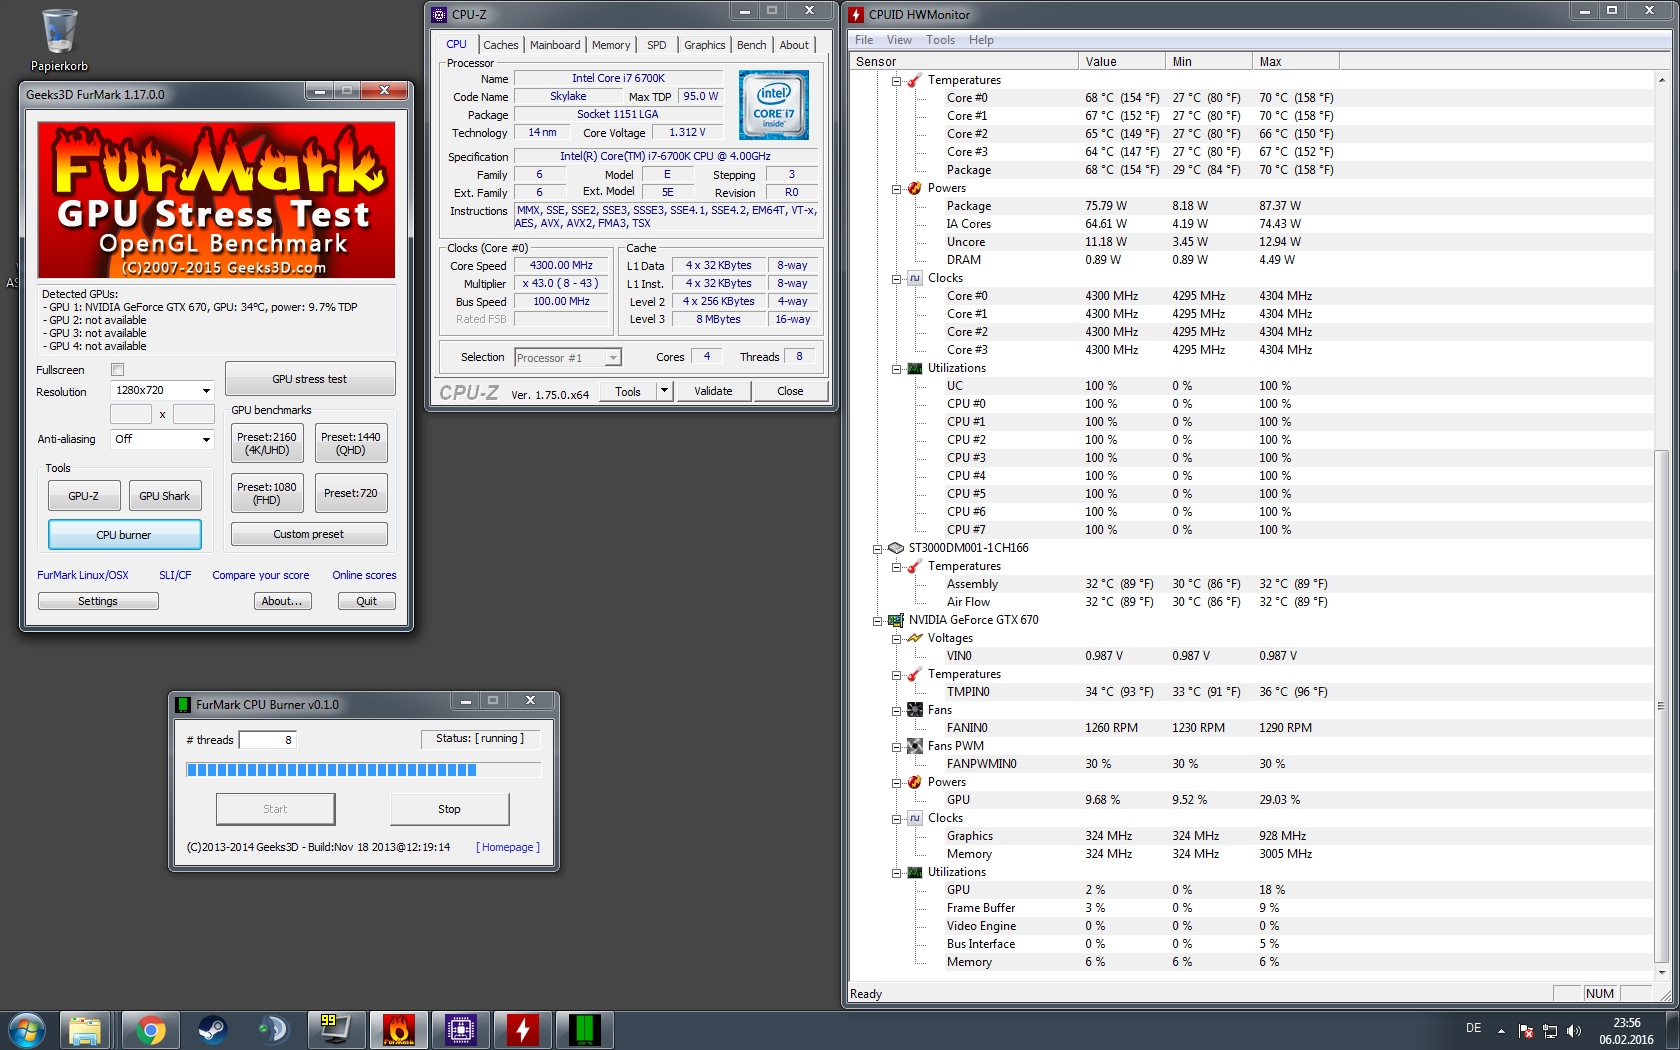Switch to the Memory tab in CPU-Z

(x=611, y=45)
